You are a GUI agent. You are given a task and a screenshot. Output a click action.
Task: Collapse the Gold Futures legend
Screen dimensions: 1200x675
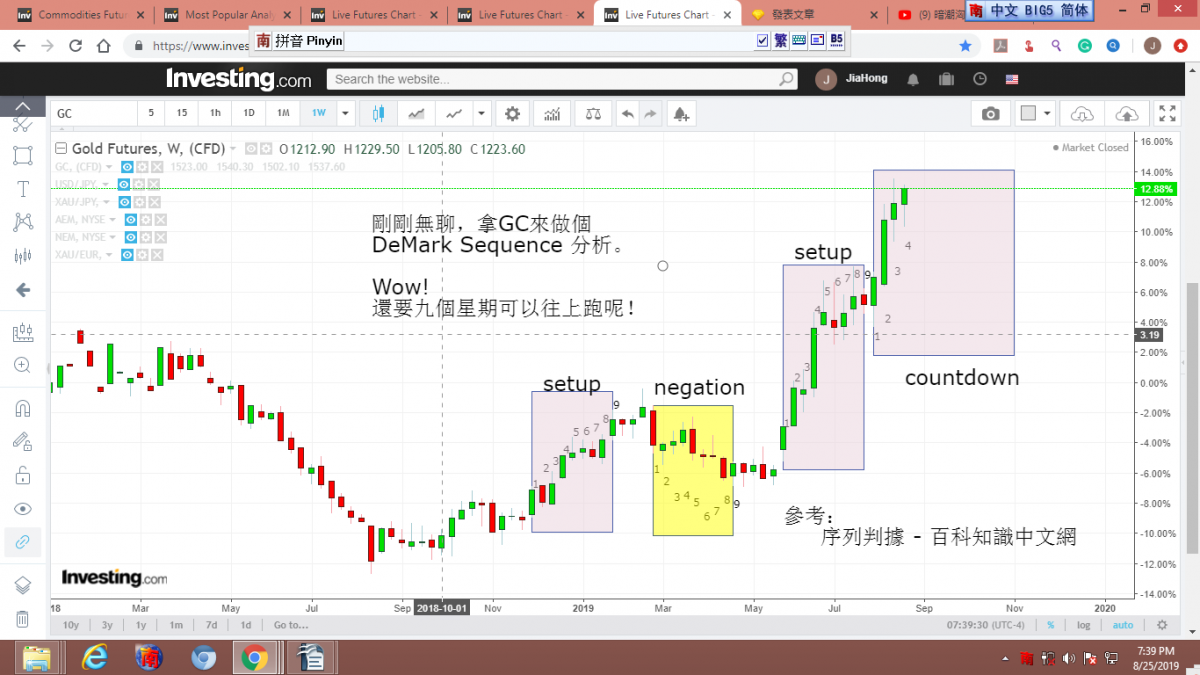[x=60, y=149]
